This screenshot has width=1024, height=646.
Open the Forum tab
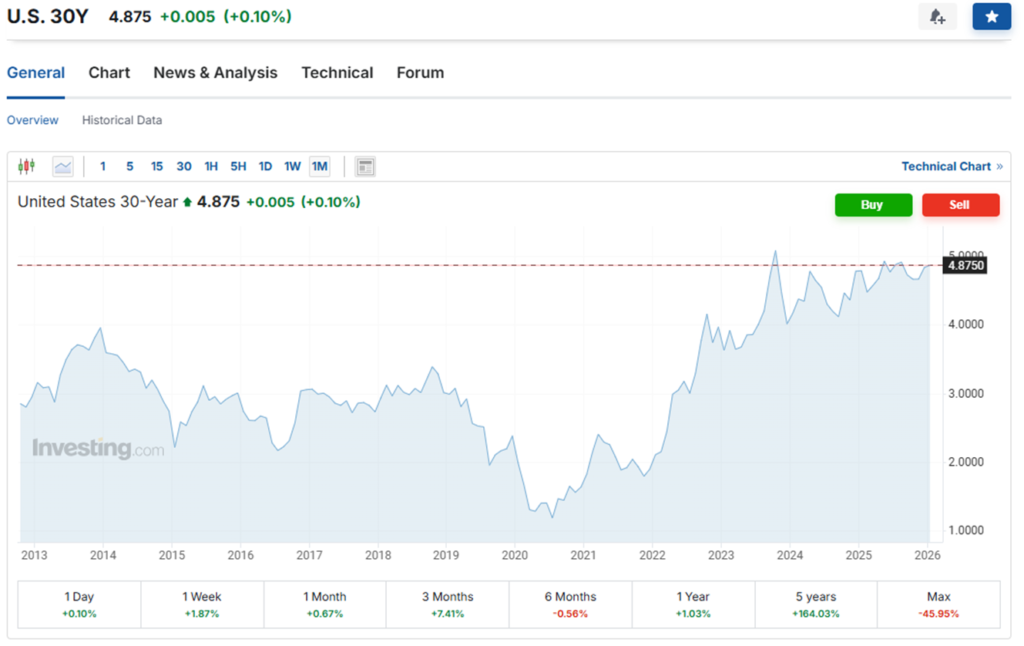tap(420, 73)
